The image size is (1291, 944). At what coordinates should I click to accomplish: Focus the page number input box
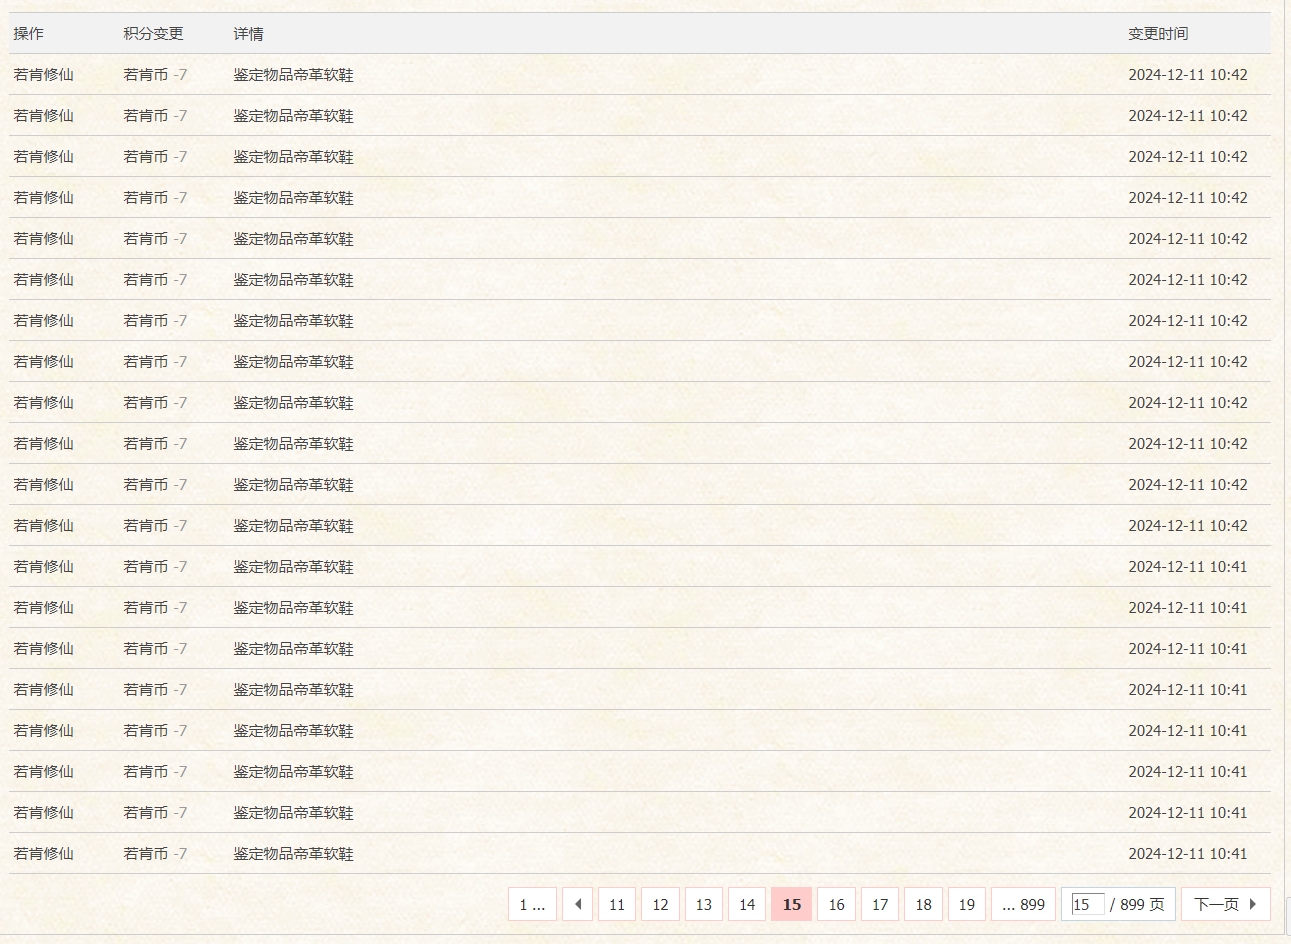(1088, 904)
